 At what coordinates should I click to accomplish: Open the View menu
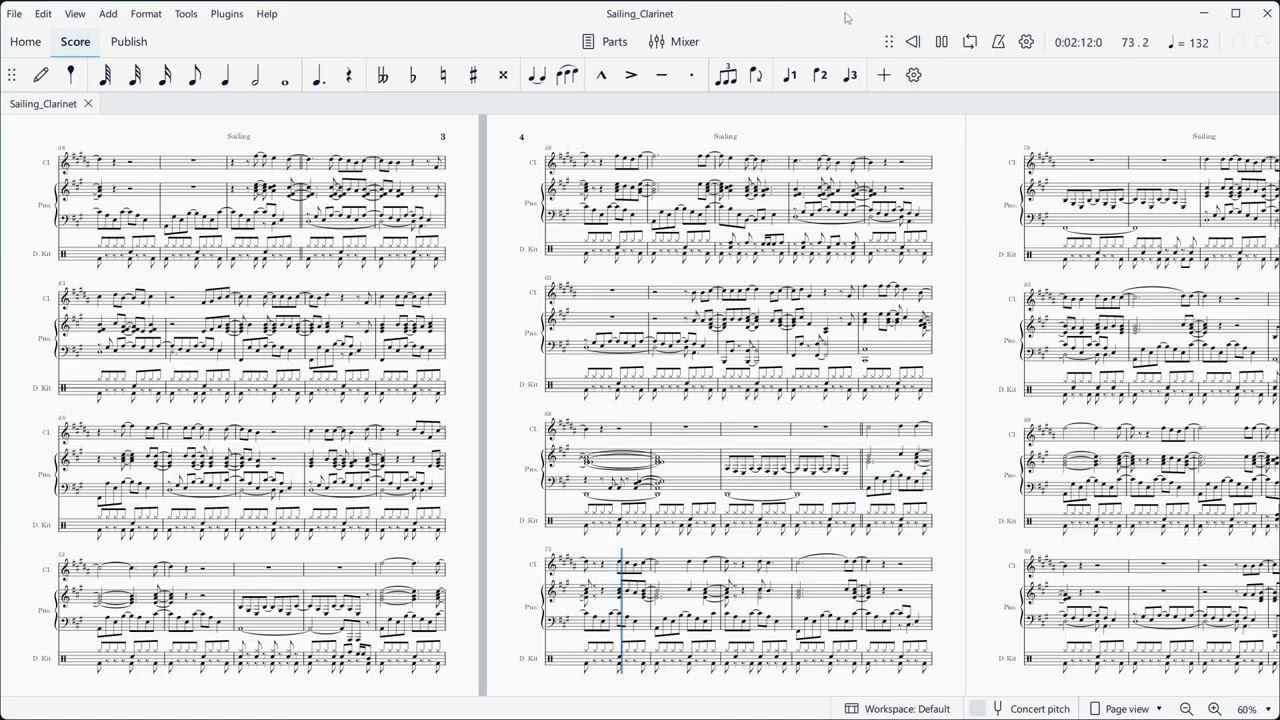click(x=75, y=14)
